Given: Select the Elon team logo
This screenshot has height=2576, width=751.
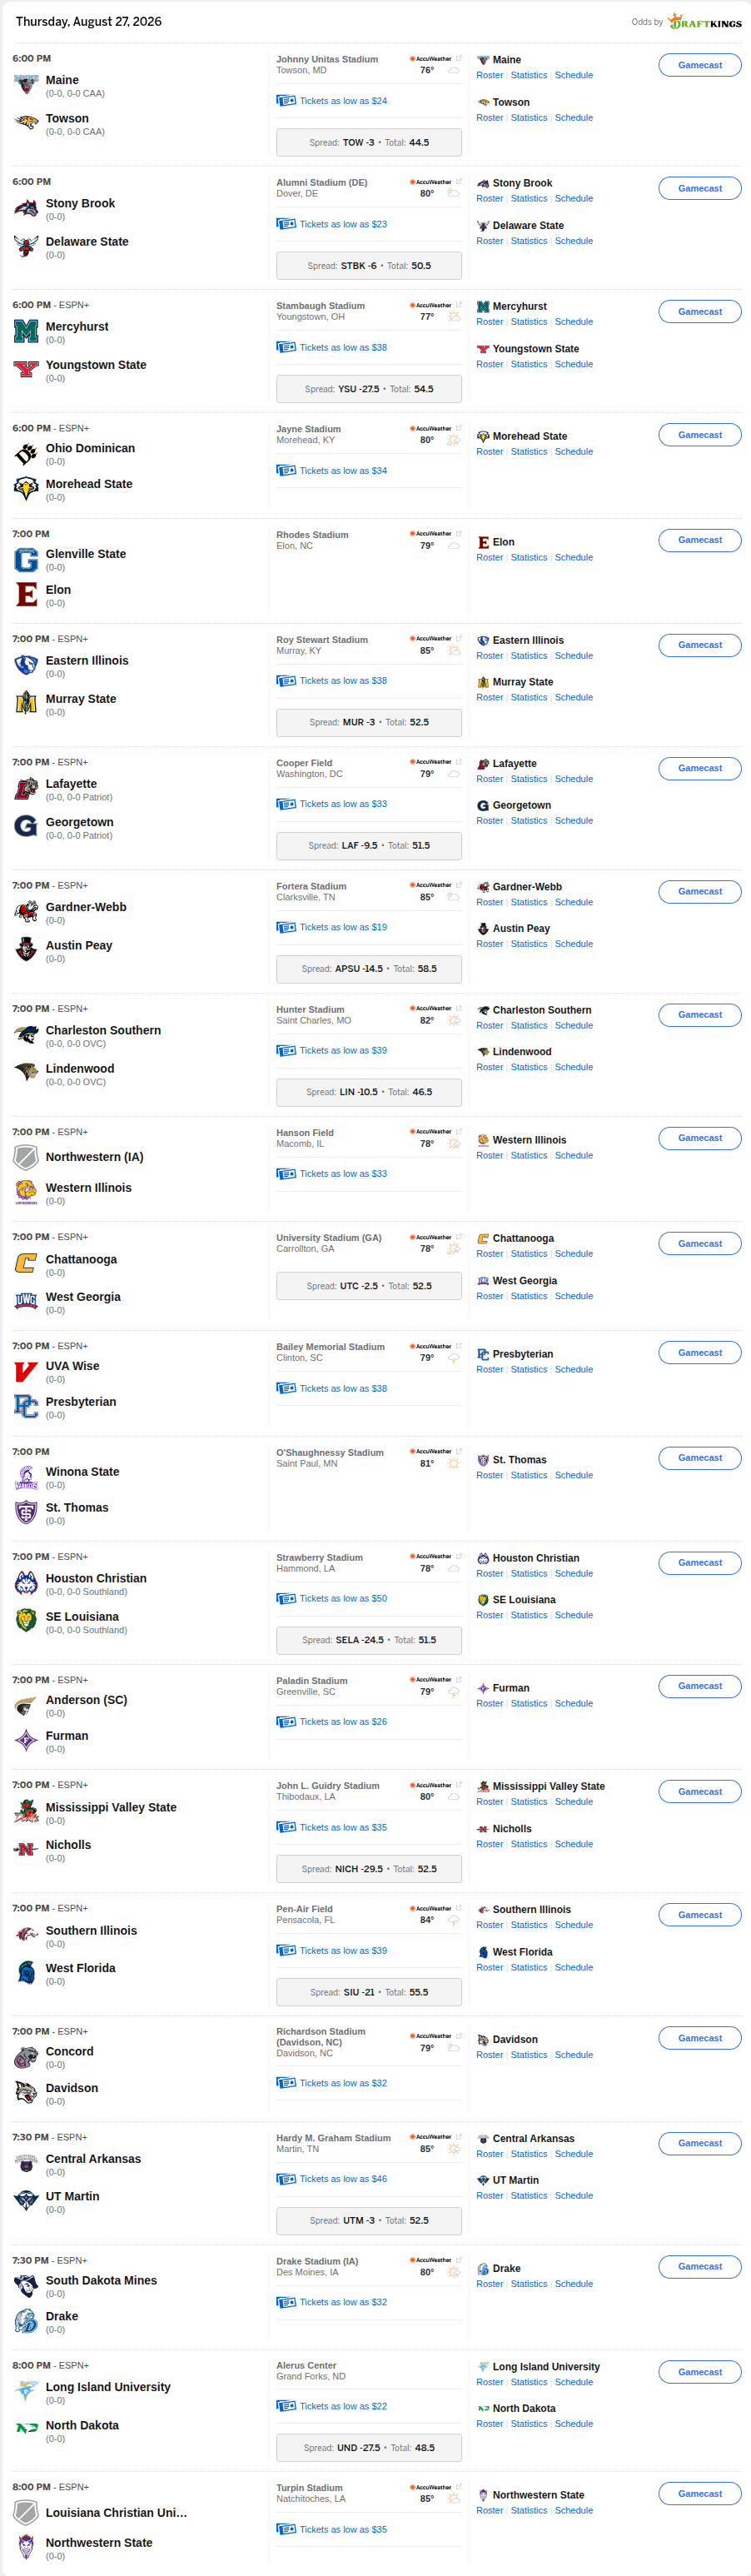Looking at the screenshot, I should [26, 595].
